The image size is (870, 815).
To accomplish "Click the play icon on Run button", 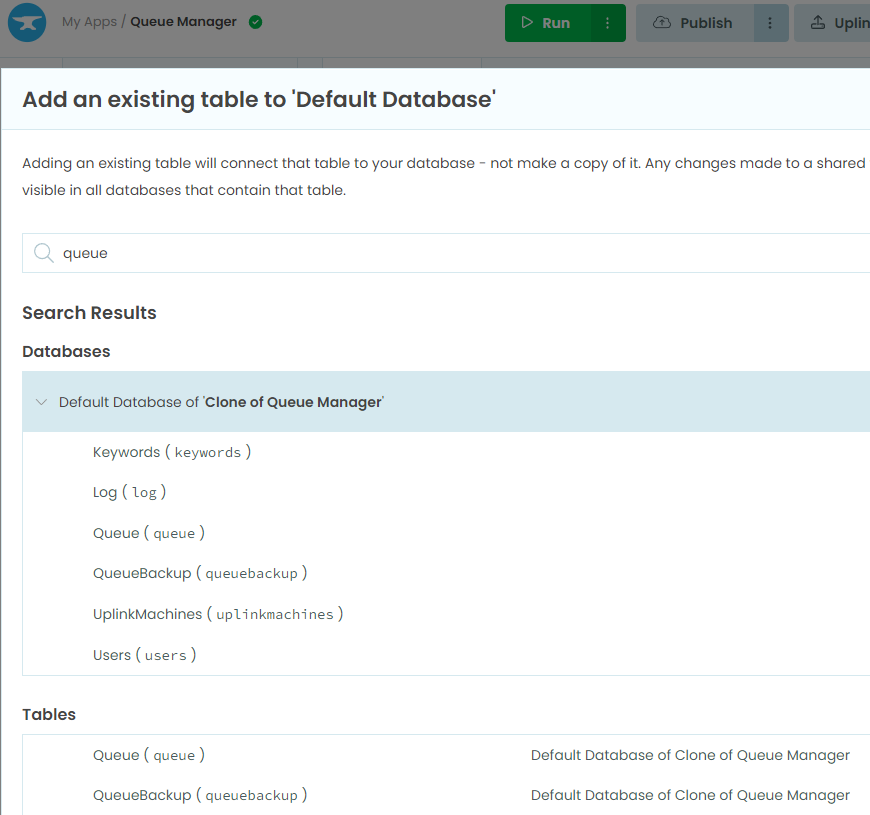I will click(527, 23).
